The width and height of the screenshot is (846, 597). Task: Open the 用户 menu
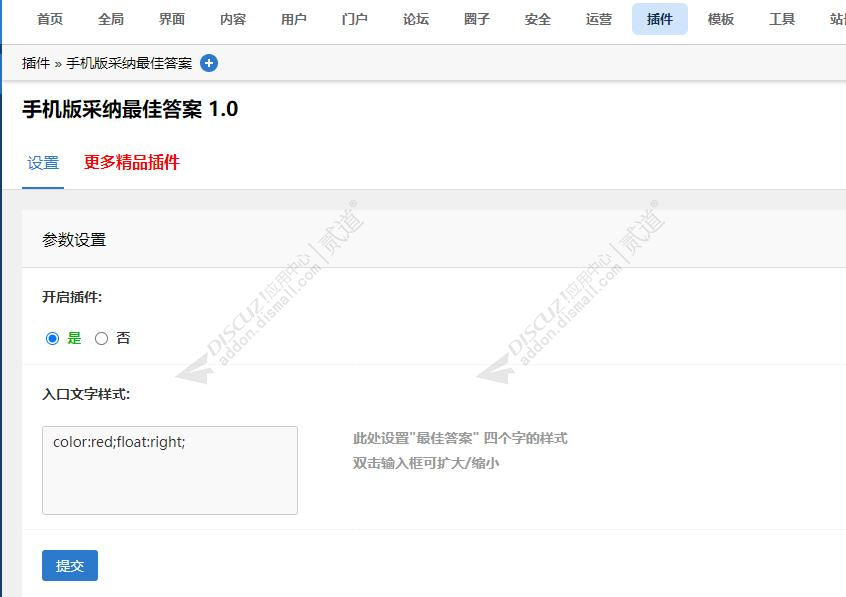click(x=294, y=19)
